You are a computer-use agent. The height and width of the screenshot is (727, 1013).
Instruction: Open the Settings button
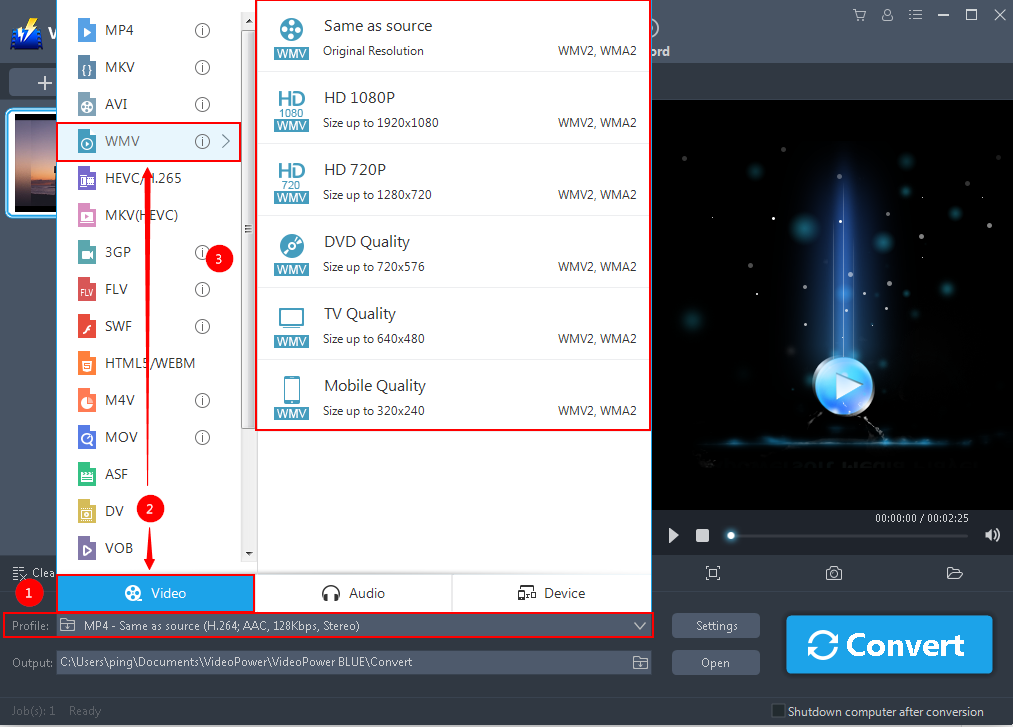point(715,624)
